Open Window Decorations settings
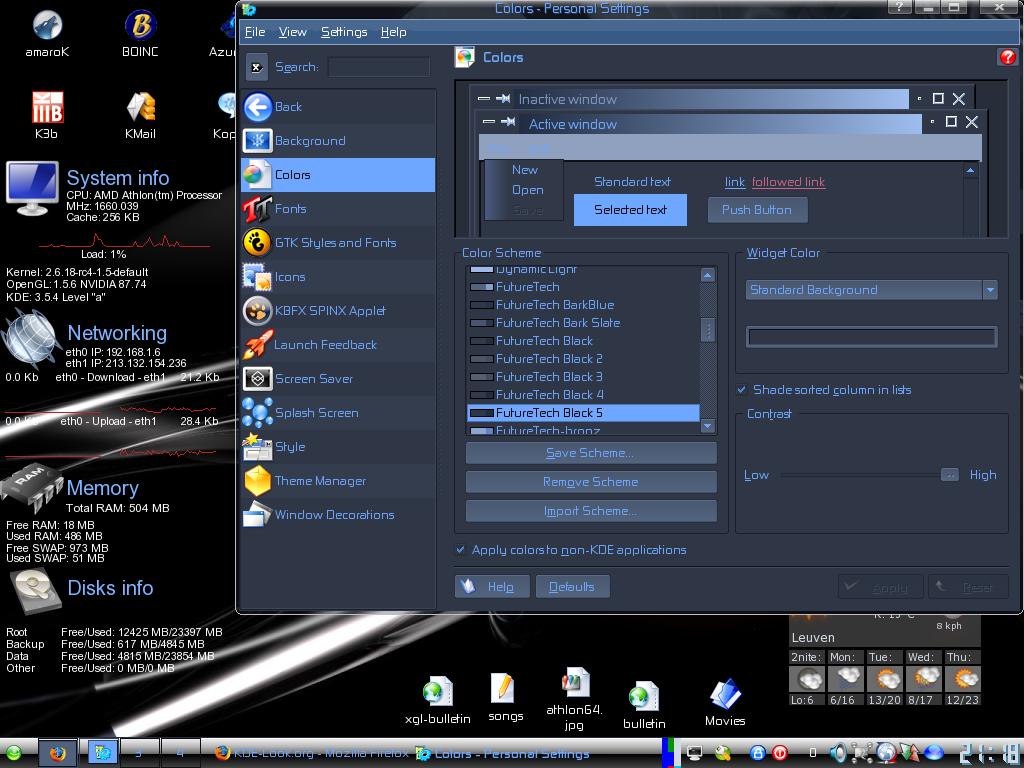The width and height of the screenshot is (1024, 768). [338, 514]
